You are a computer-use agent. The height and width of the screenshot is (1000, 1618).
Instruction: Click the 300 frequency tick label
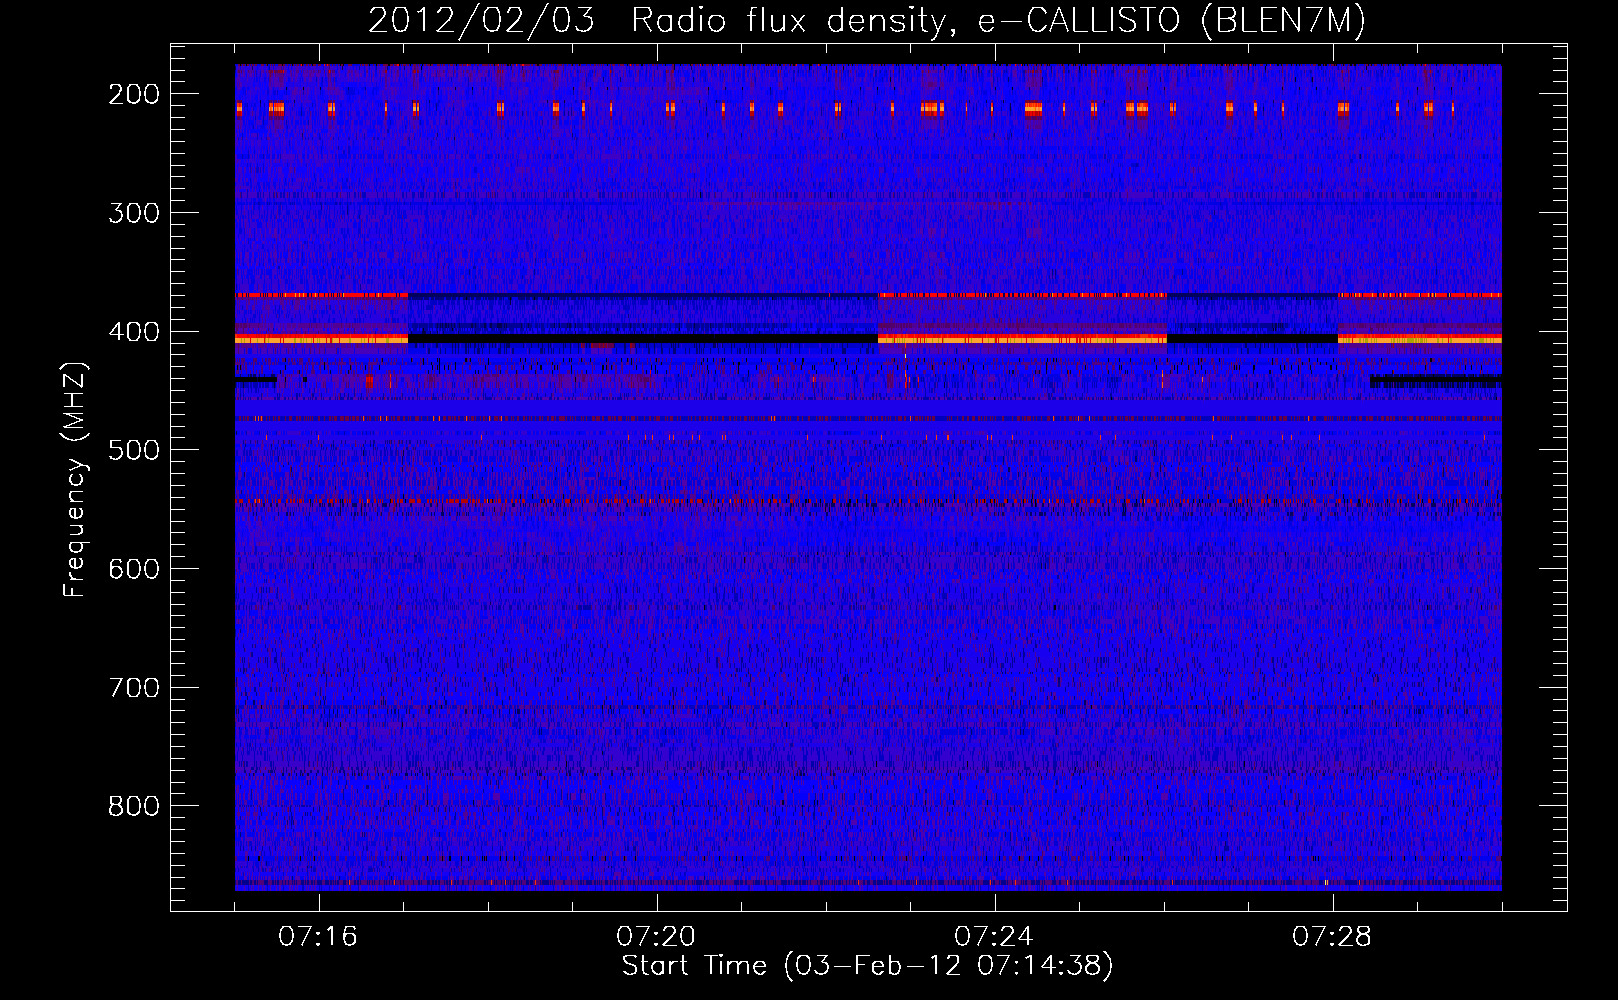pos(134,213)
